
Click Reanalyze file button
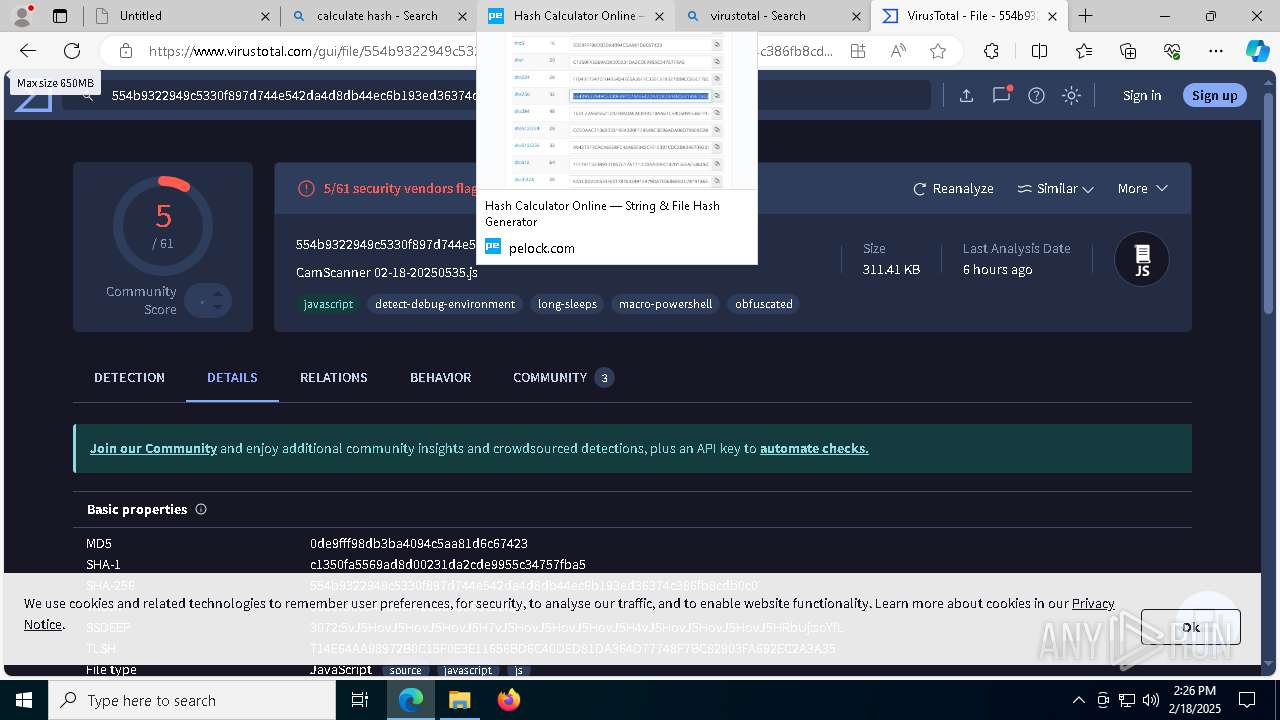point(953,188)
